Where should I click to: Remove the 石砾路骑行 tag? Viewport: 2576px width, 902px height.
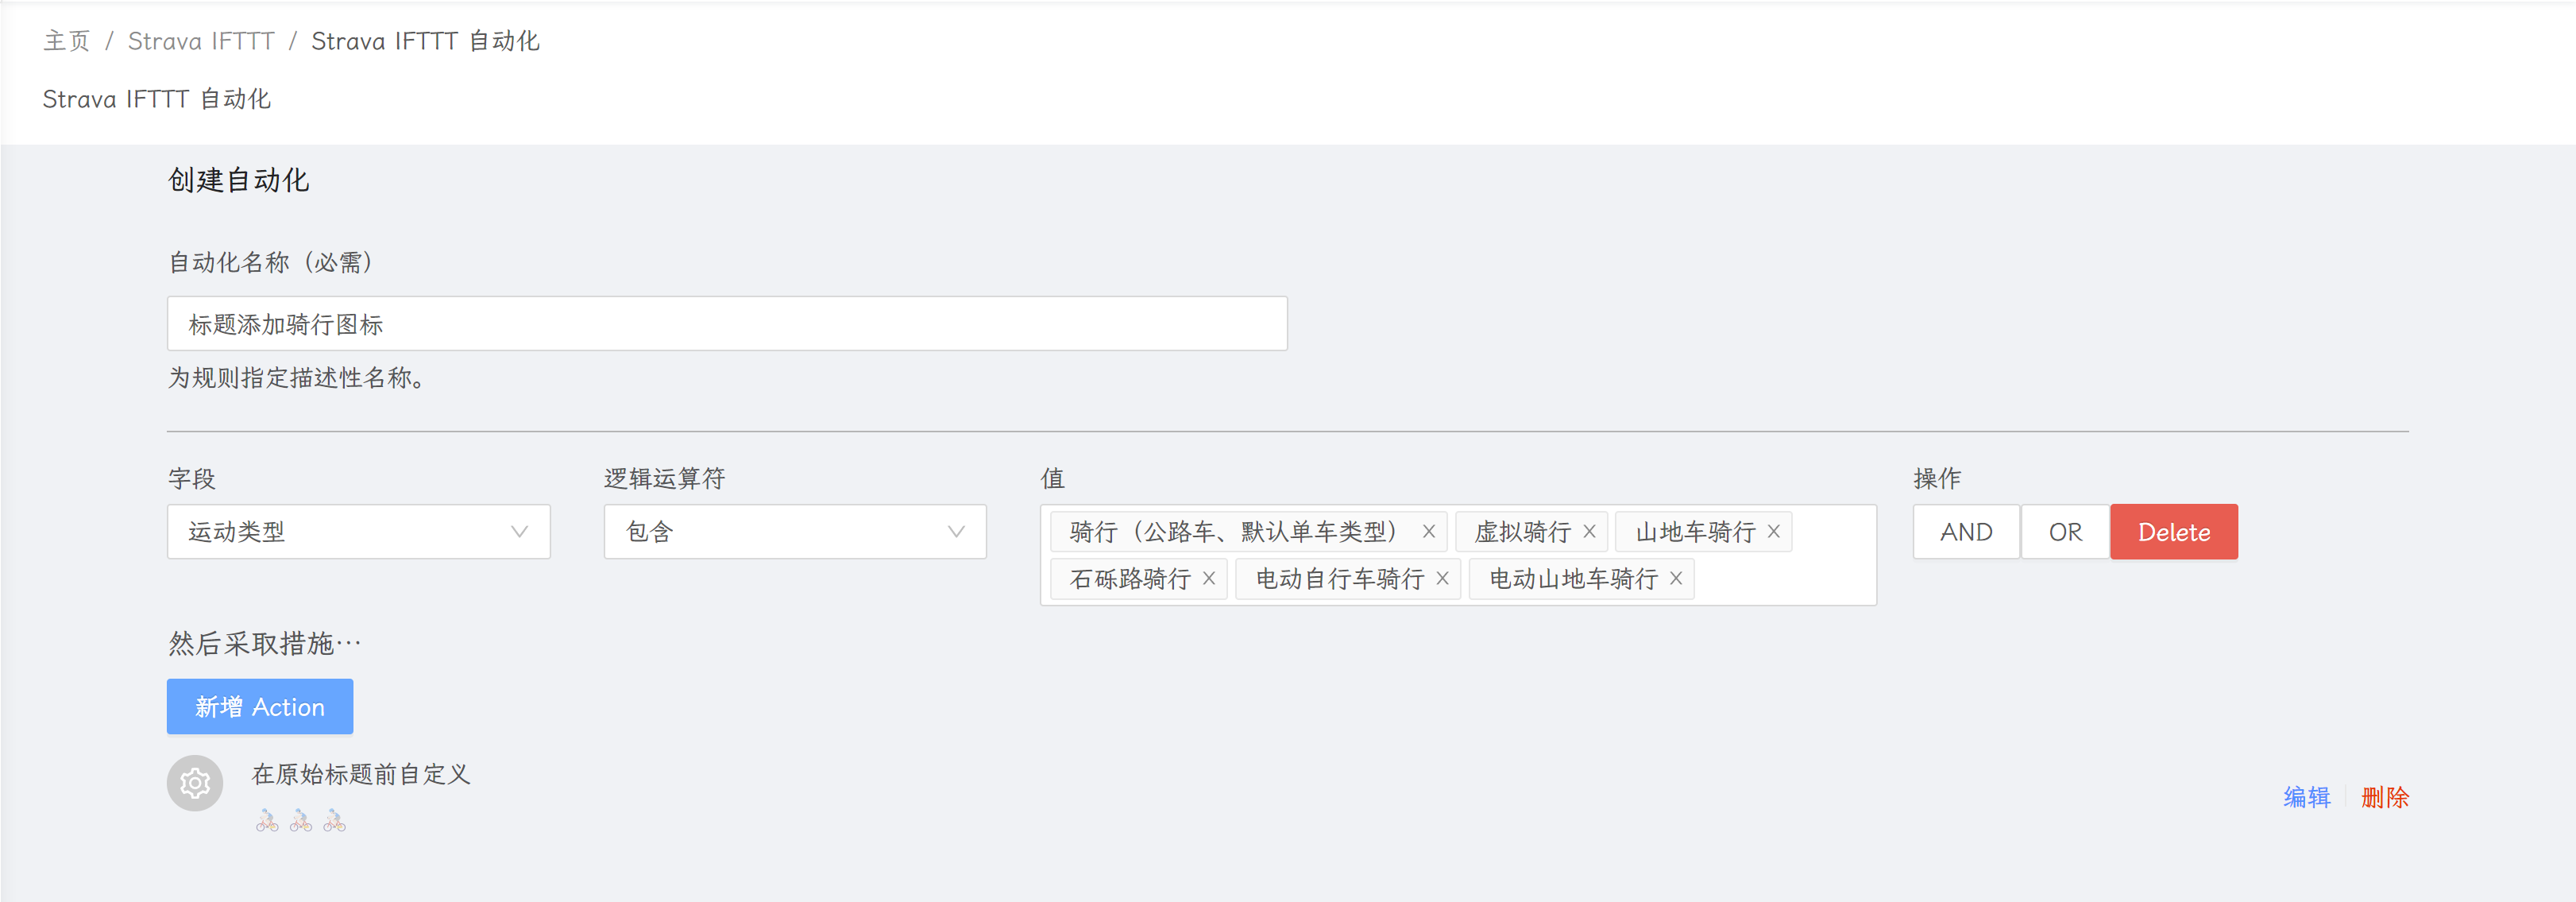click(1209, 579)
